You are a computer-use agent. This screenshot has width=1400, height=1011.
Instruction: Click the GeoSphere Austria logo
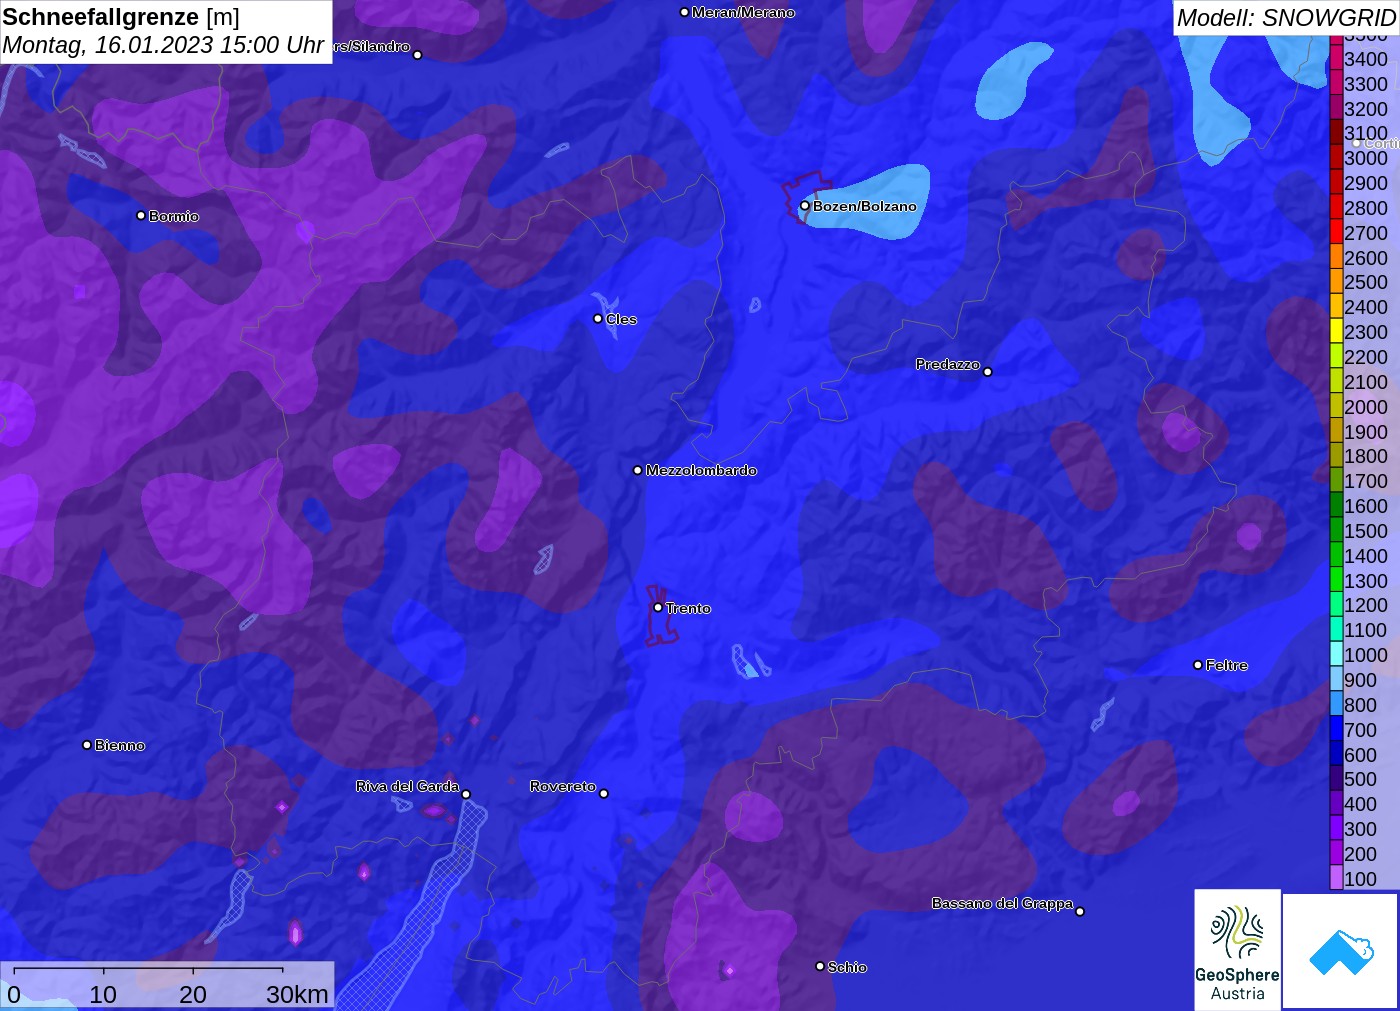[1237, 950]
